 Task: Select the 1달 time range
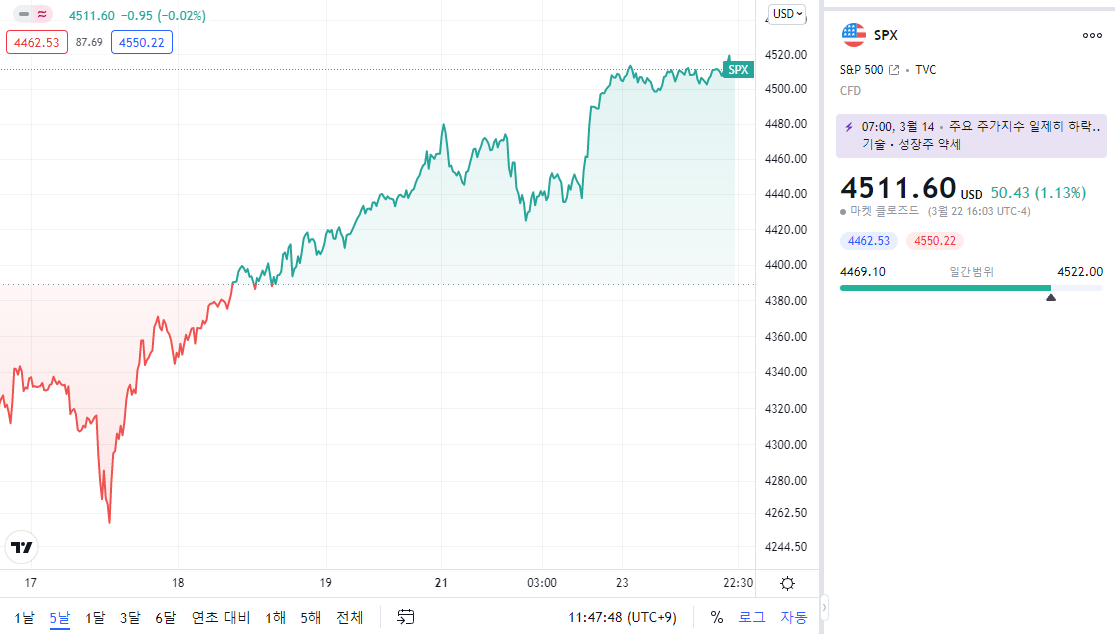95,618
